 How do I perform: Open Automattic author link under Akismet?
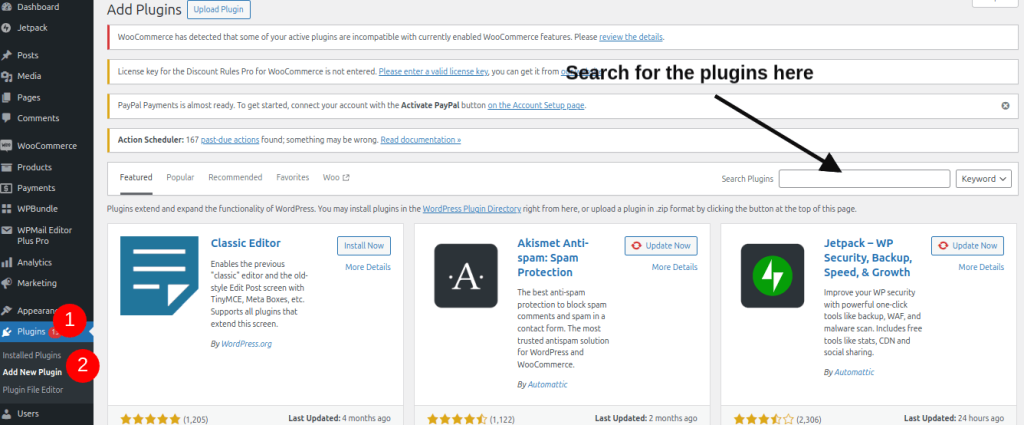coord(547,385)
